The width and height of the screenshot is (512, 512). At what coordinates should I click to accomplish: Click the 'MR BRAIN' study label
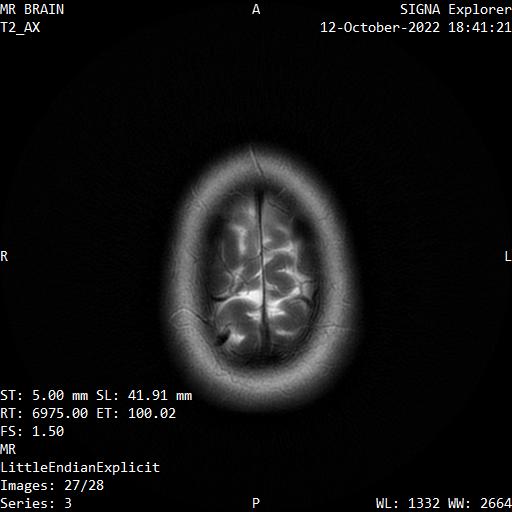[32, 9]
